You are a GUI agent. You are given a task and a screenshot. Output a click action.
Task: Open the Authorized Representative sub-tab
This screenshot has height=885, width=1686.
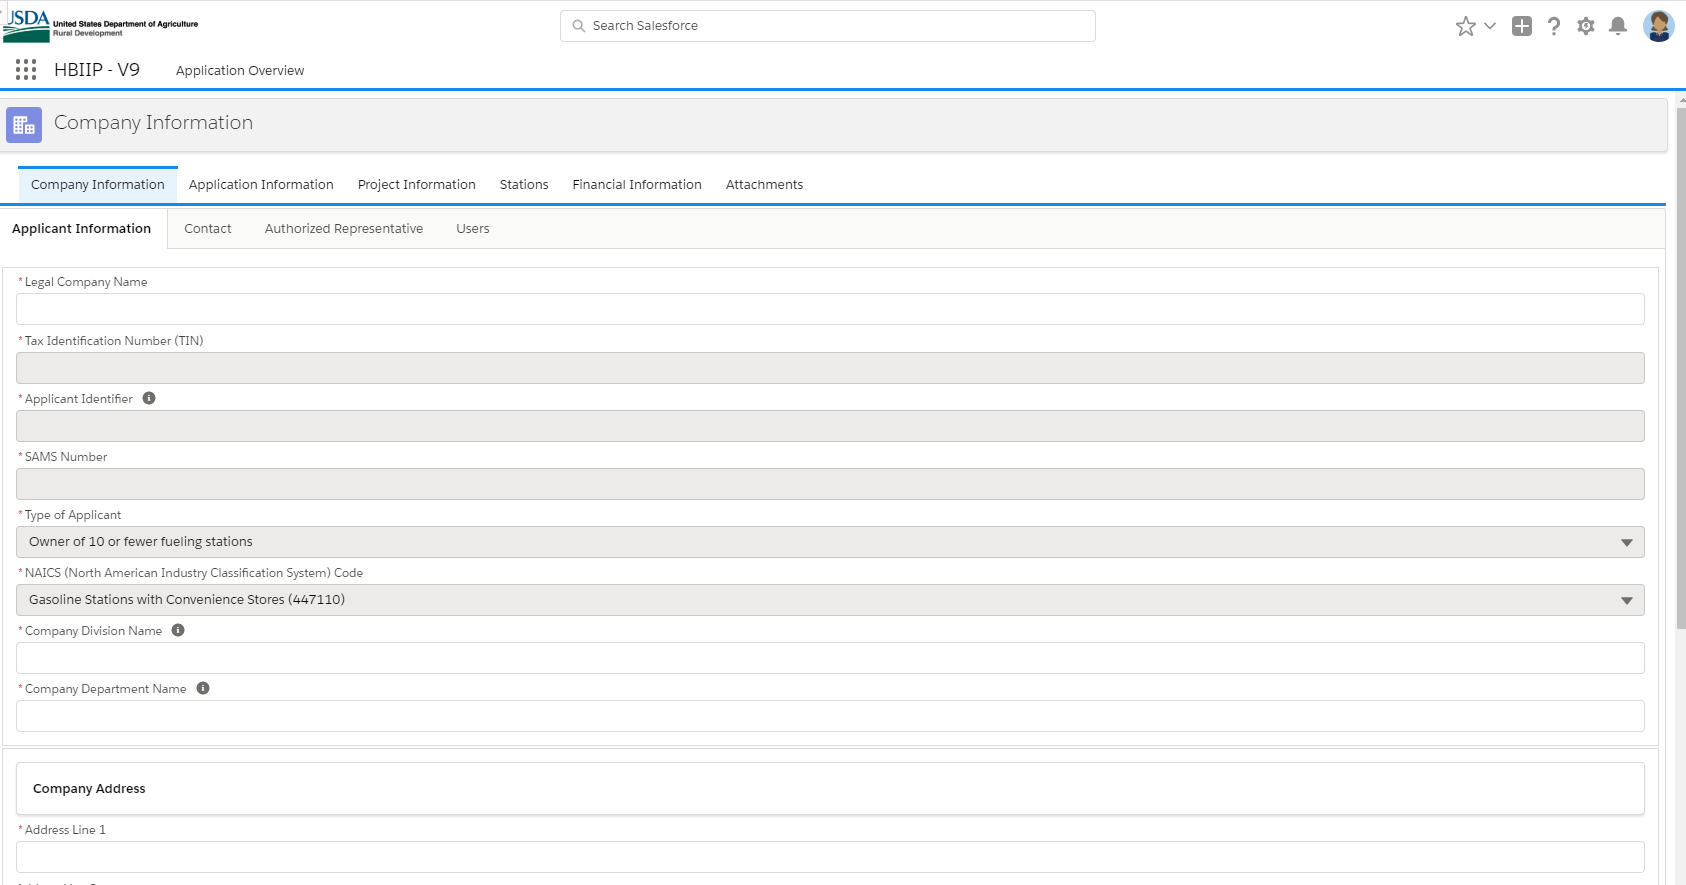(x=344, y=229)
